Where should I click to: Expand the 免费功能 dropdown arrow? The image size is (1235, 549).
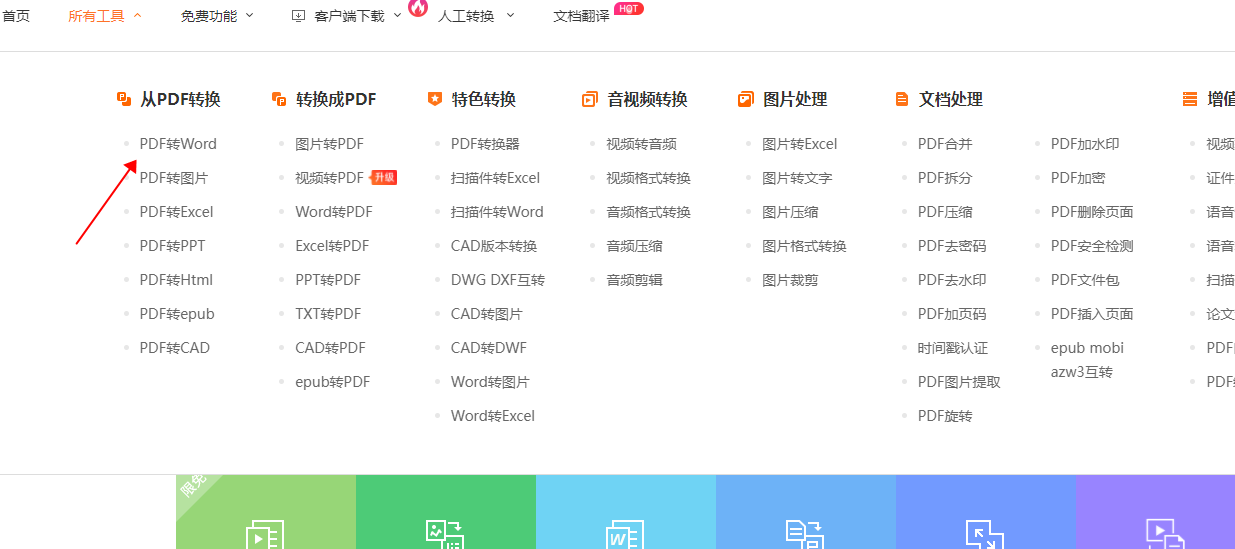[249, 16]
